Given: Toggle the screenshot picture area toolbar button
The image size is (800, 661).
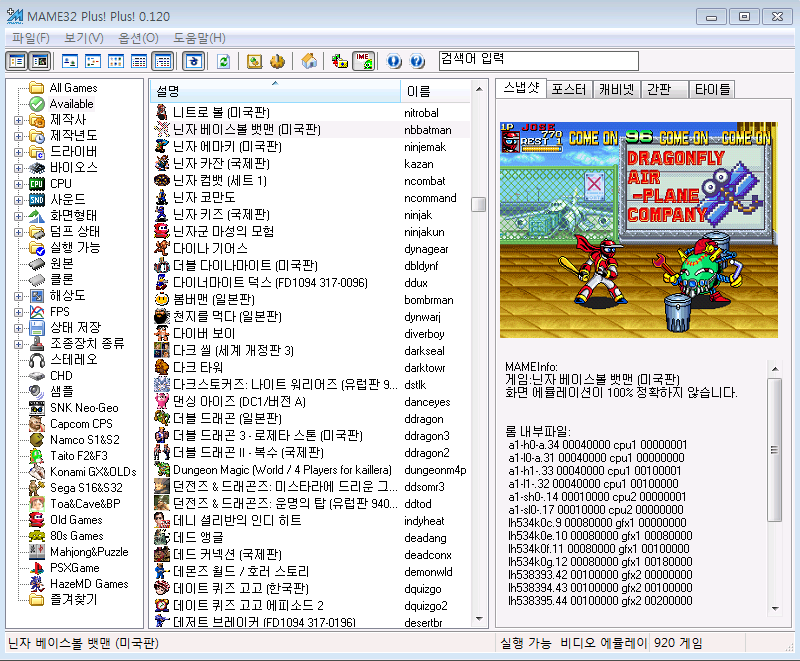Looking at the screenshot, I should click(x=40, y=62).
